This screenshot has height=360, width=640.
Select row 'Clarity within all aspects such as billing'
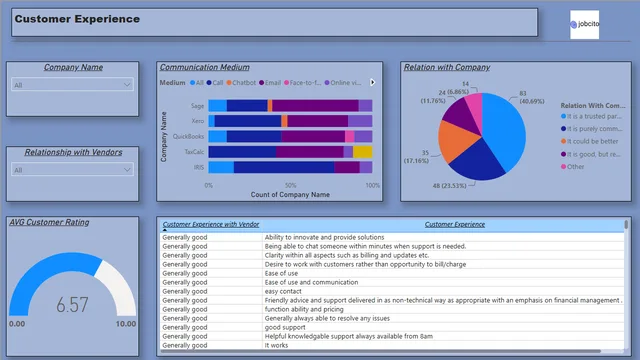tap(392, 255)
